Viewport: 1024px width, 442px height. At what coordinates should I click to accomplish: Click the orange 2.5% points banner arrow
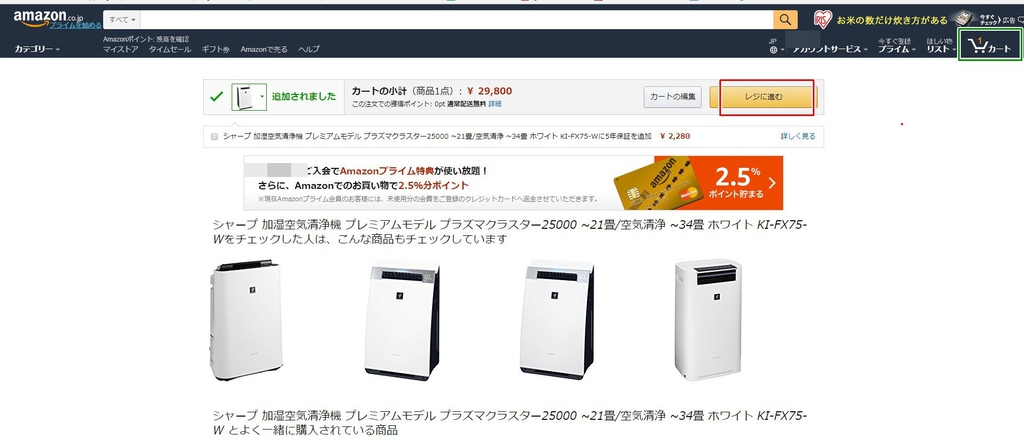tap(773, 183)
